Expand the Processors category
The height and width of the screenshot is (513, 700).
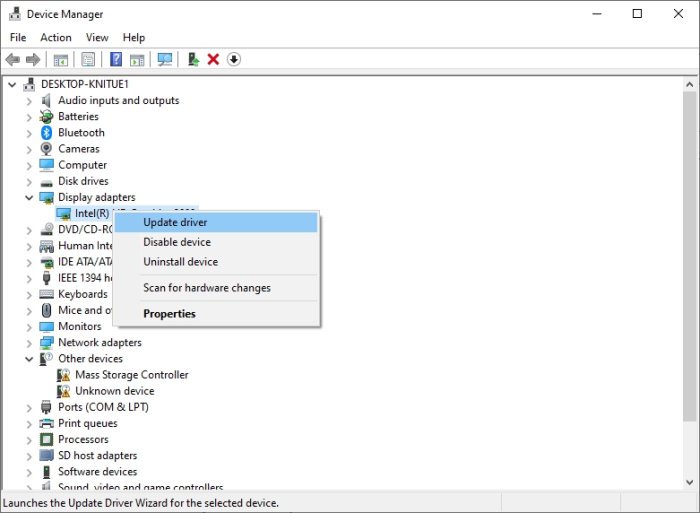(29, 440)
